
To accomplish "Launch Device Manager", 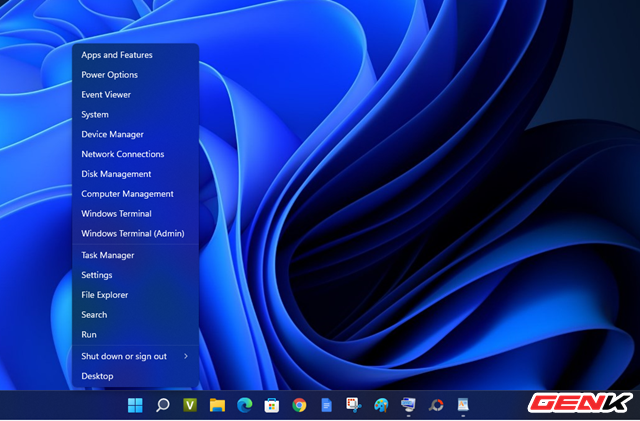I will click(136, 134).
